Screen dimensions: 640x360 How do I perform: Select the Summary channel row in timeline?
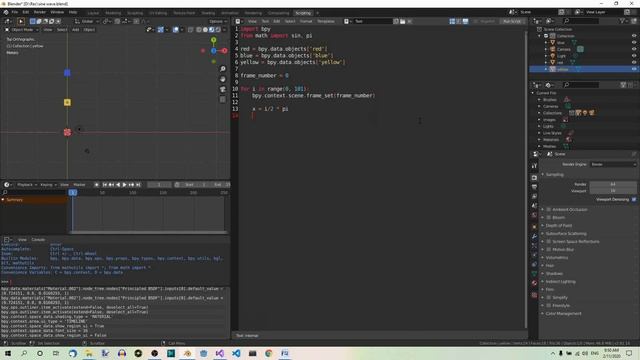tap(34, 200)
